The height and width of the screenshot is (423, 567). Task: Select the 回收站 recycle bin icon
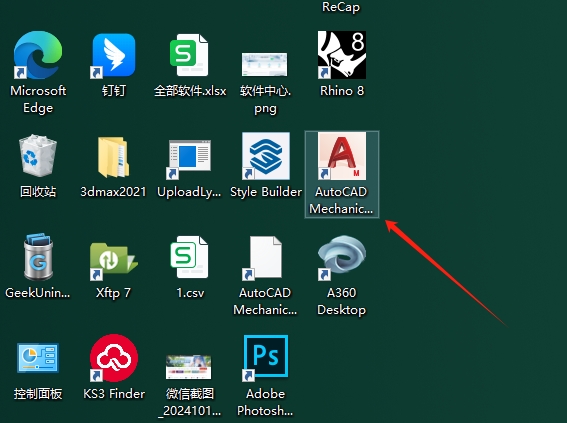point(38,156)
